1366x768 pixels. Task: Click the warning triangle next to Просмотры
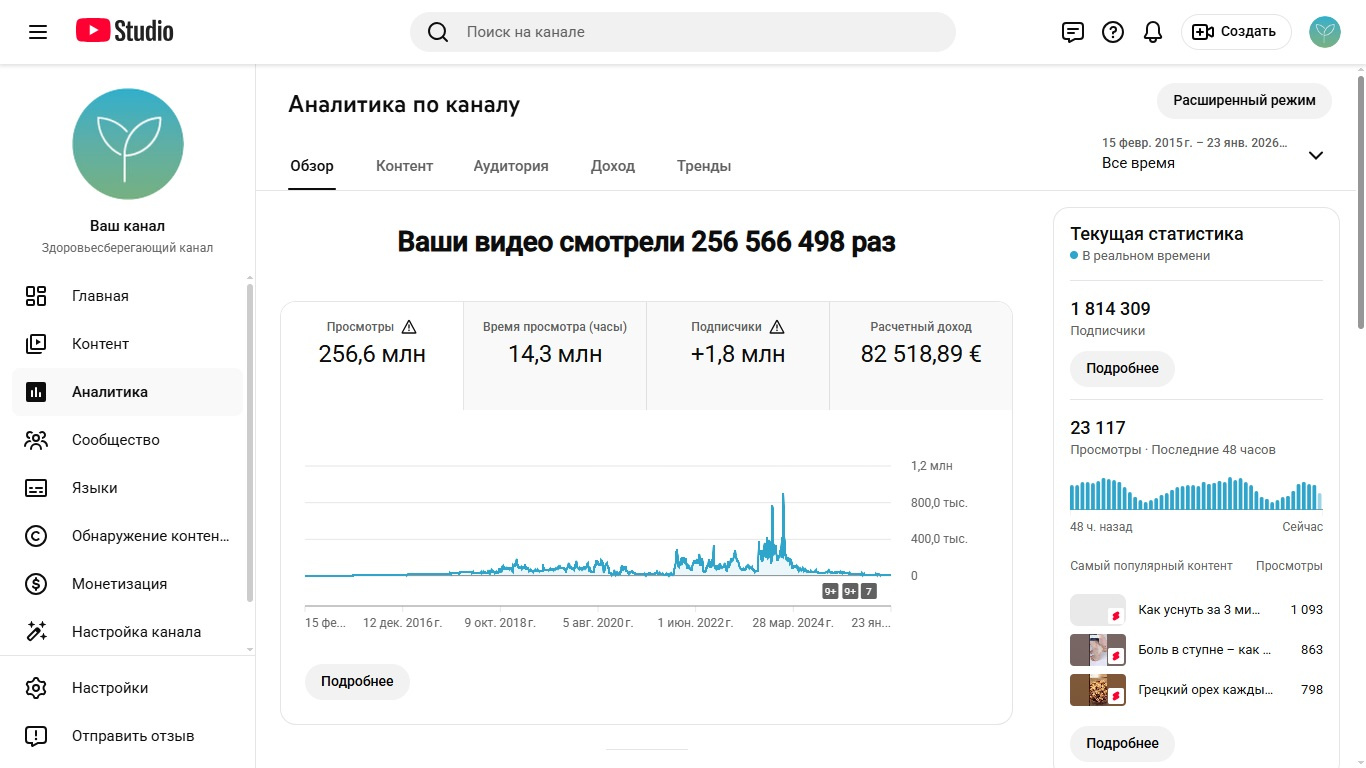point(409,327)
